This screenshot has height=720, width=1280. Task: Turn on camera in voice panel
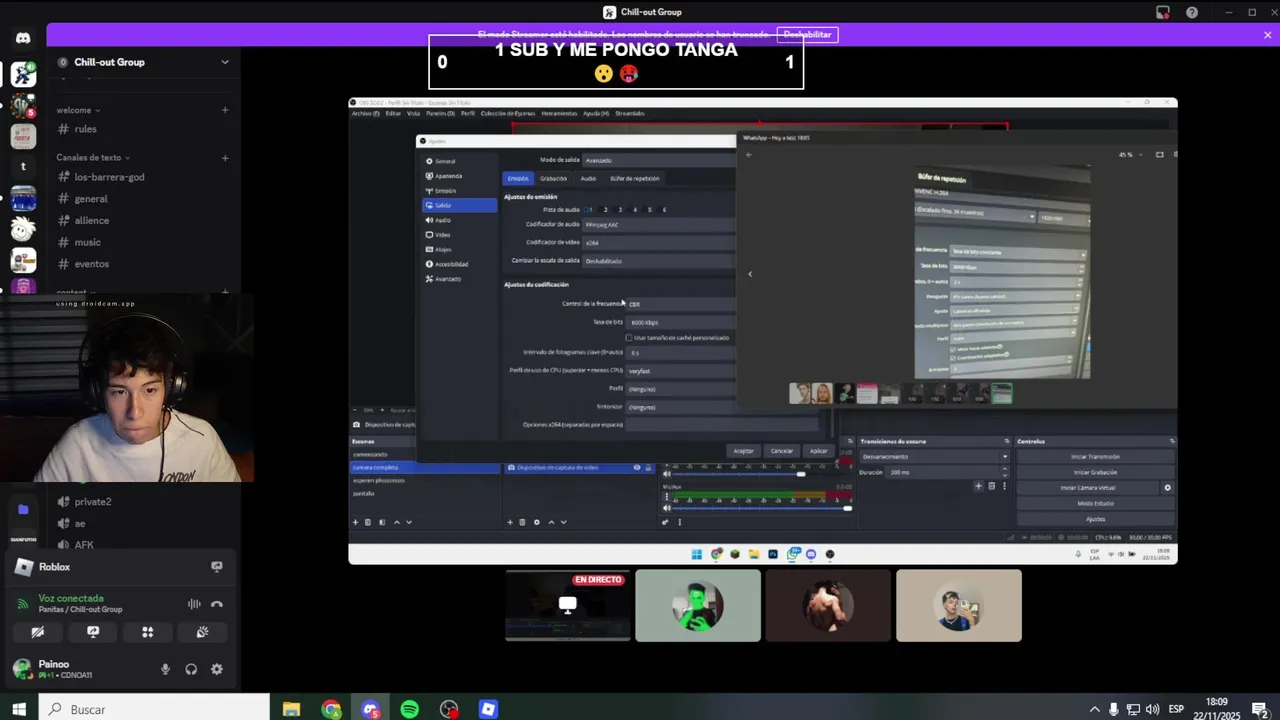38,632
